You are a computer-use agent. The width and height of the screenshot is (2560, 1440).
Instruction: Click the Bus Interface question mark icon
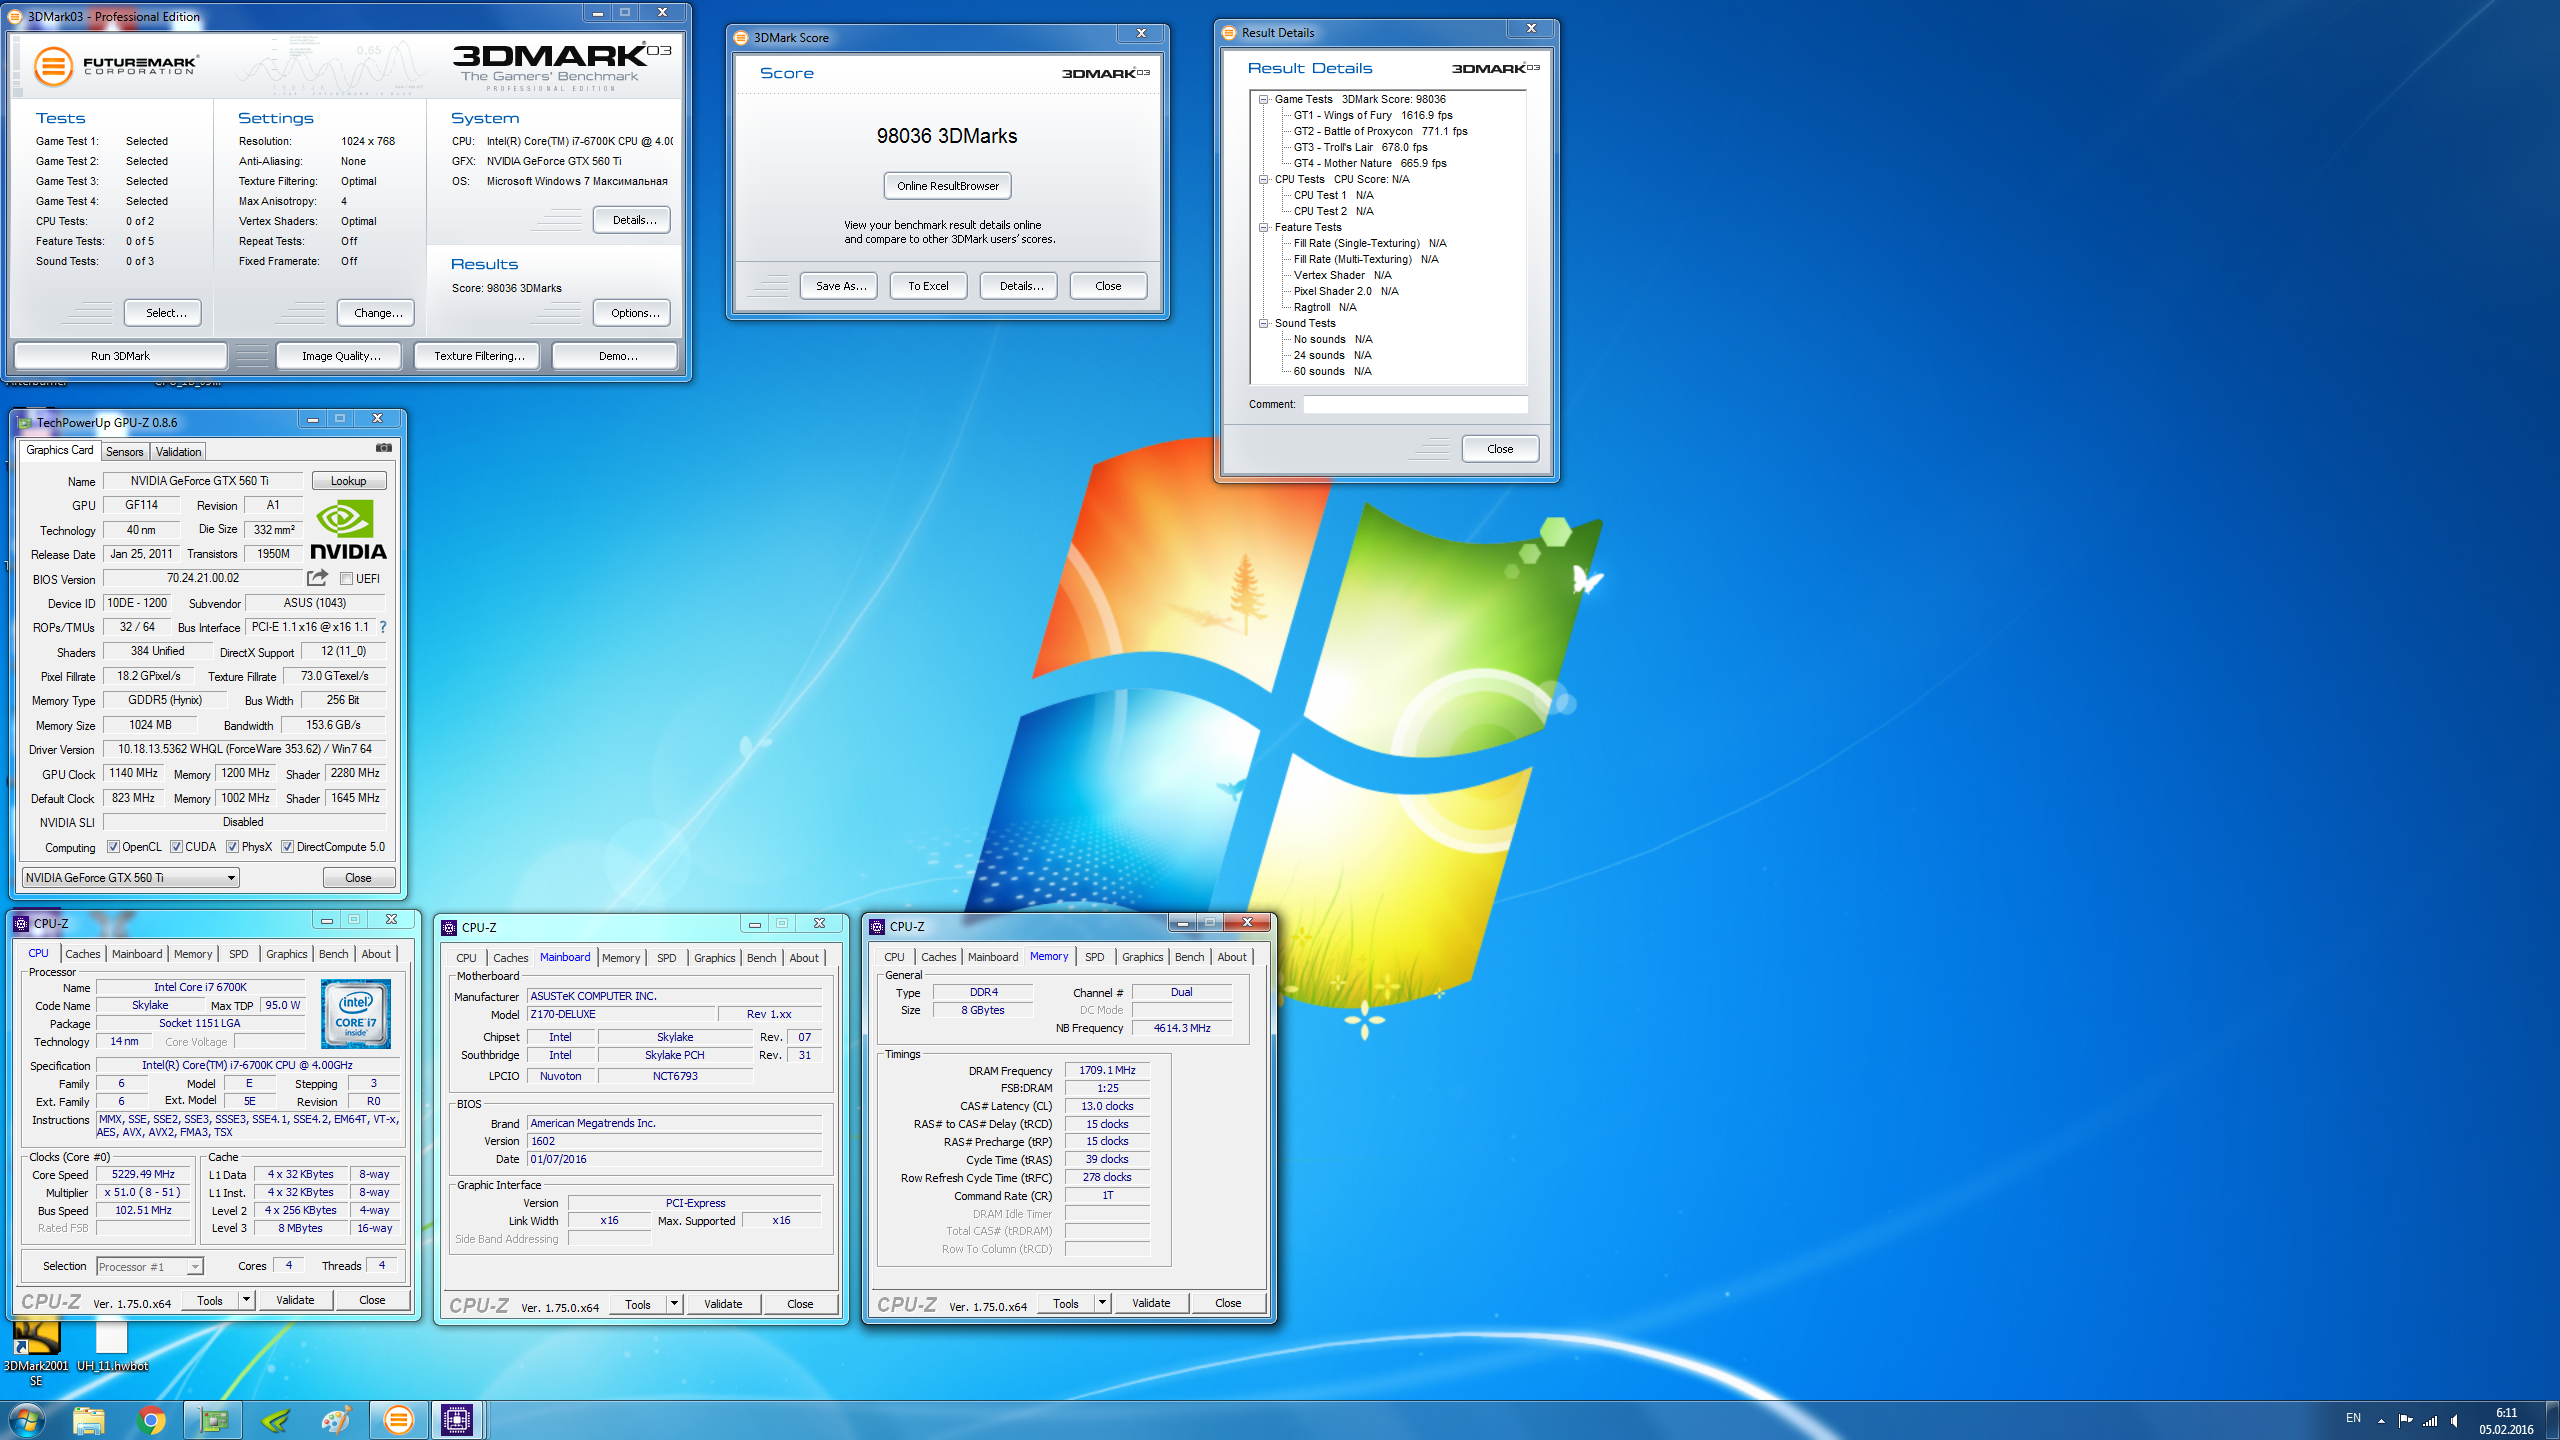[x=382, y=627]
